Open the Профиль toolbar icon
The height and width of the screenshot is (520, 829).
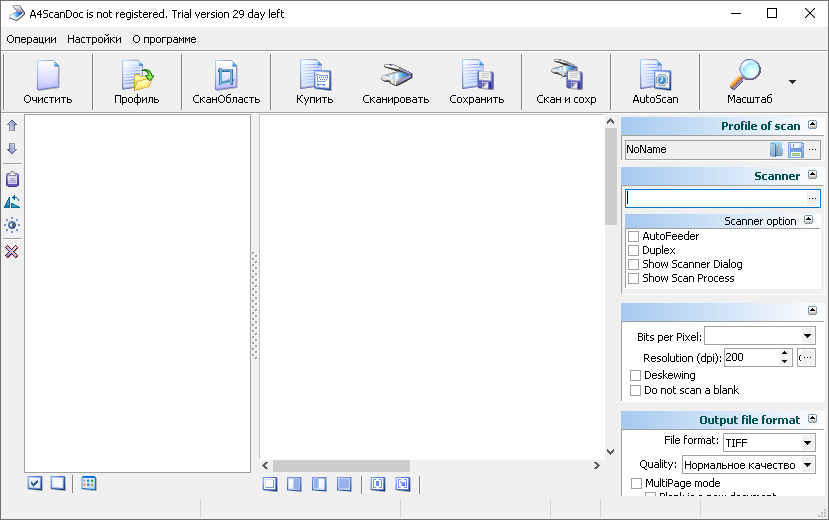click(136, 81)
